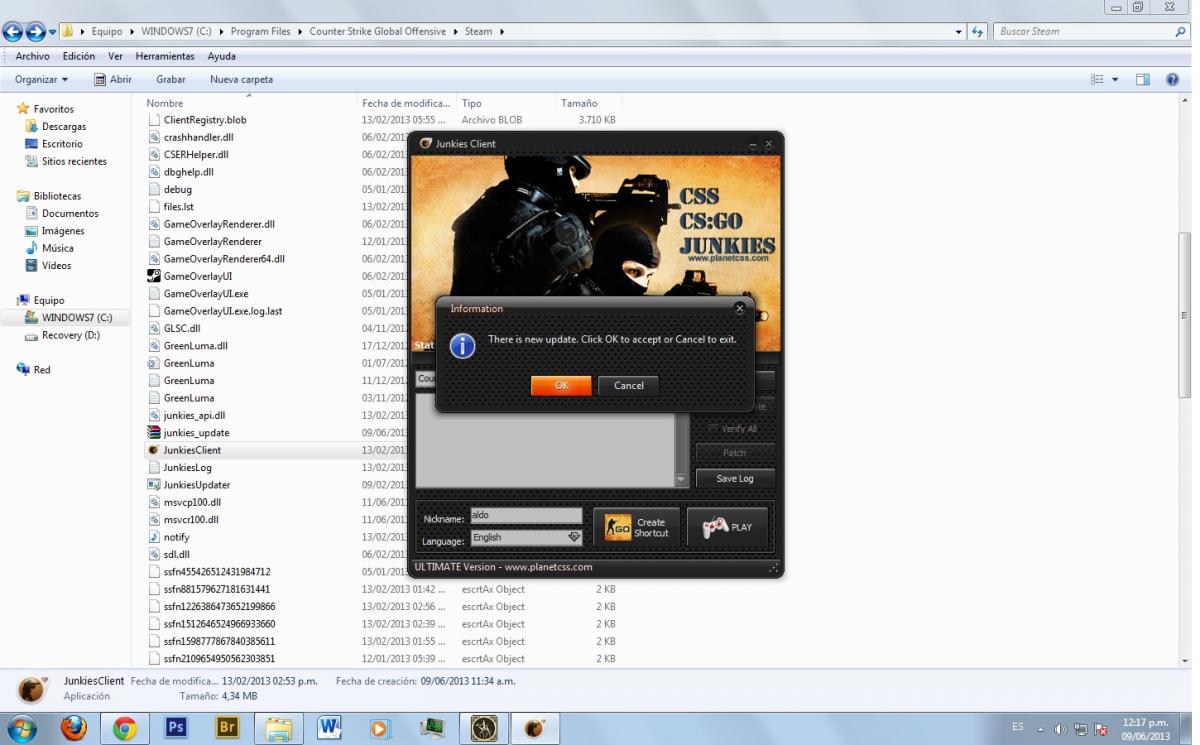Open the address bar history dropdown
This screenshot has width=1200, height=745.
click(x=960, y=32)
